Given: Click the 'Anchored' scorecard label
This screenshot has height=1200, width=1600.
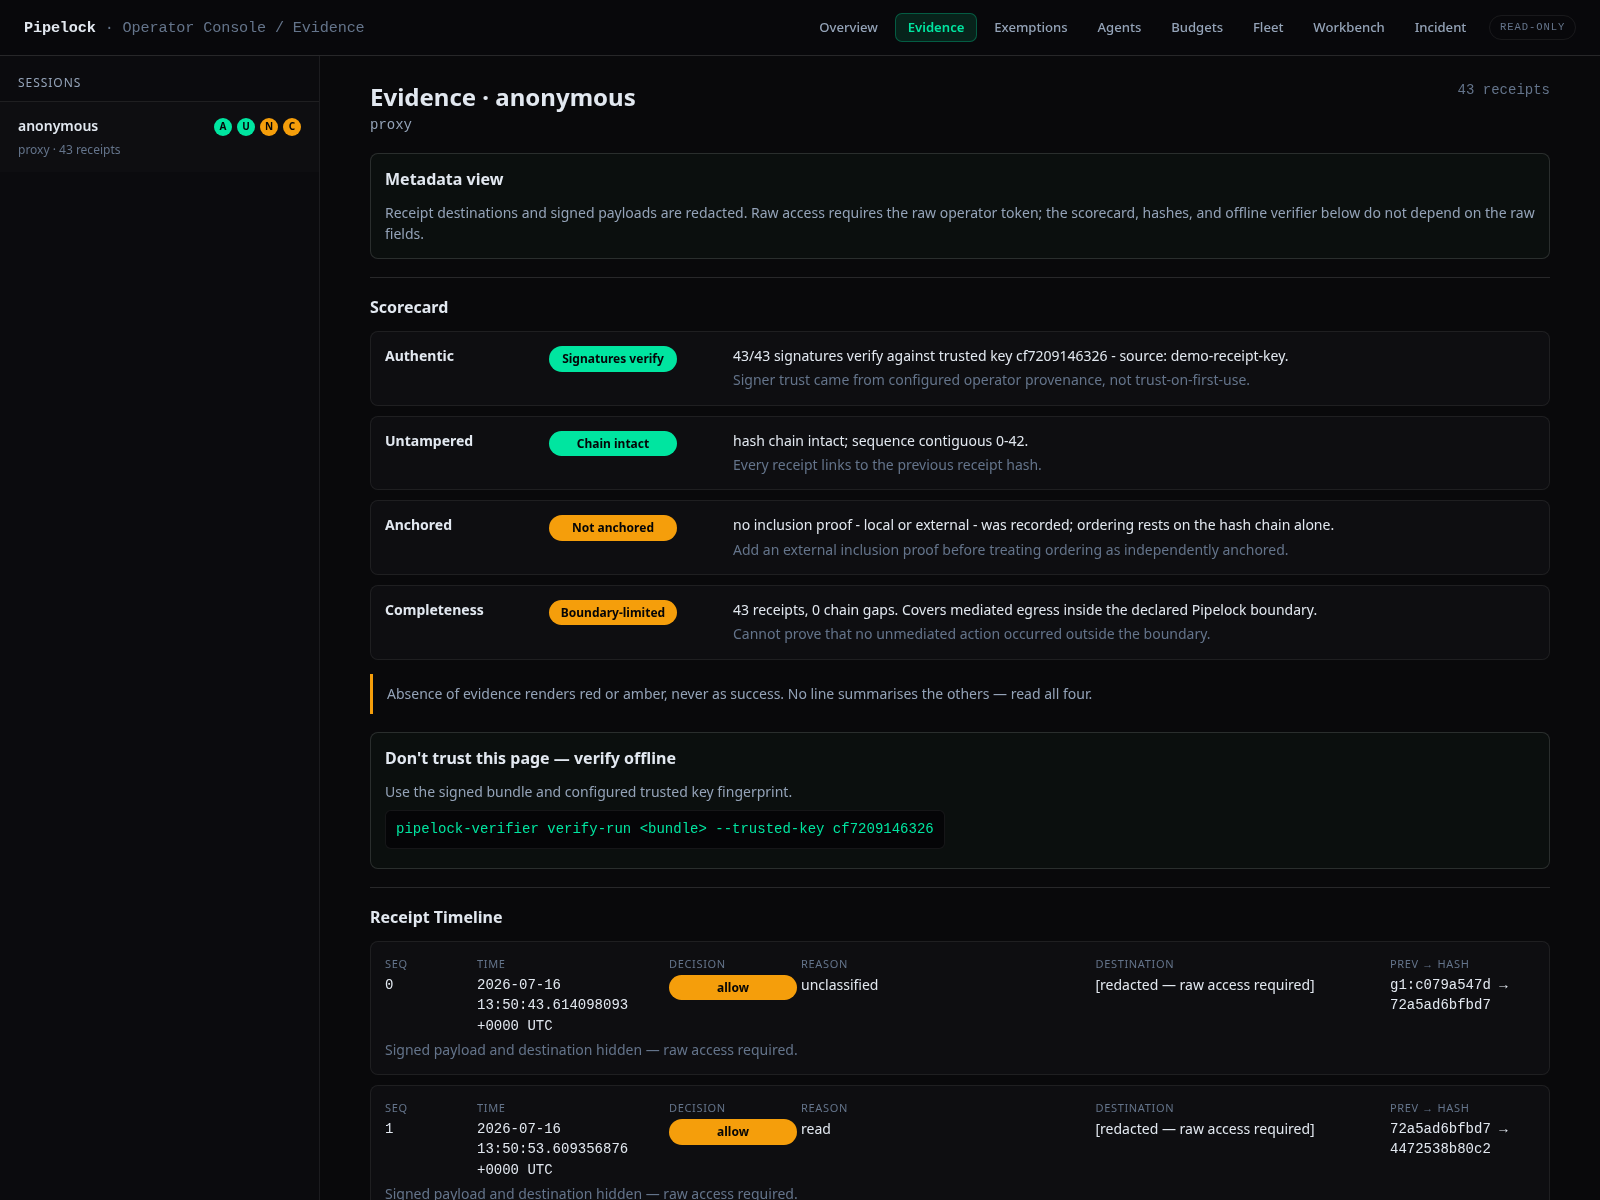Looking at the screenshot, I should (418, 525).
